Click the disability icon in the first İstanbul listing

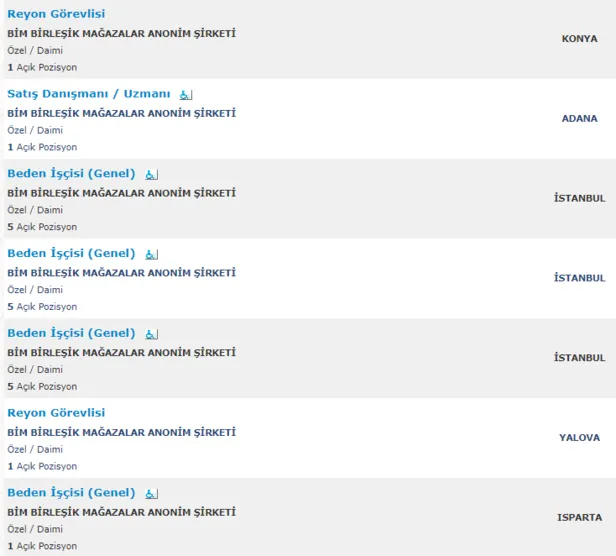tap(152, 175)
